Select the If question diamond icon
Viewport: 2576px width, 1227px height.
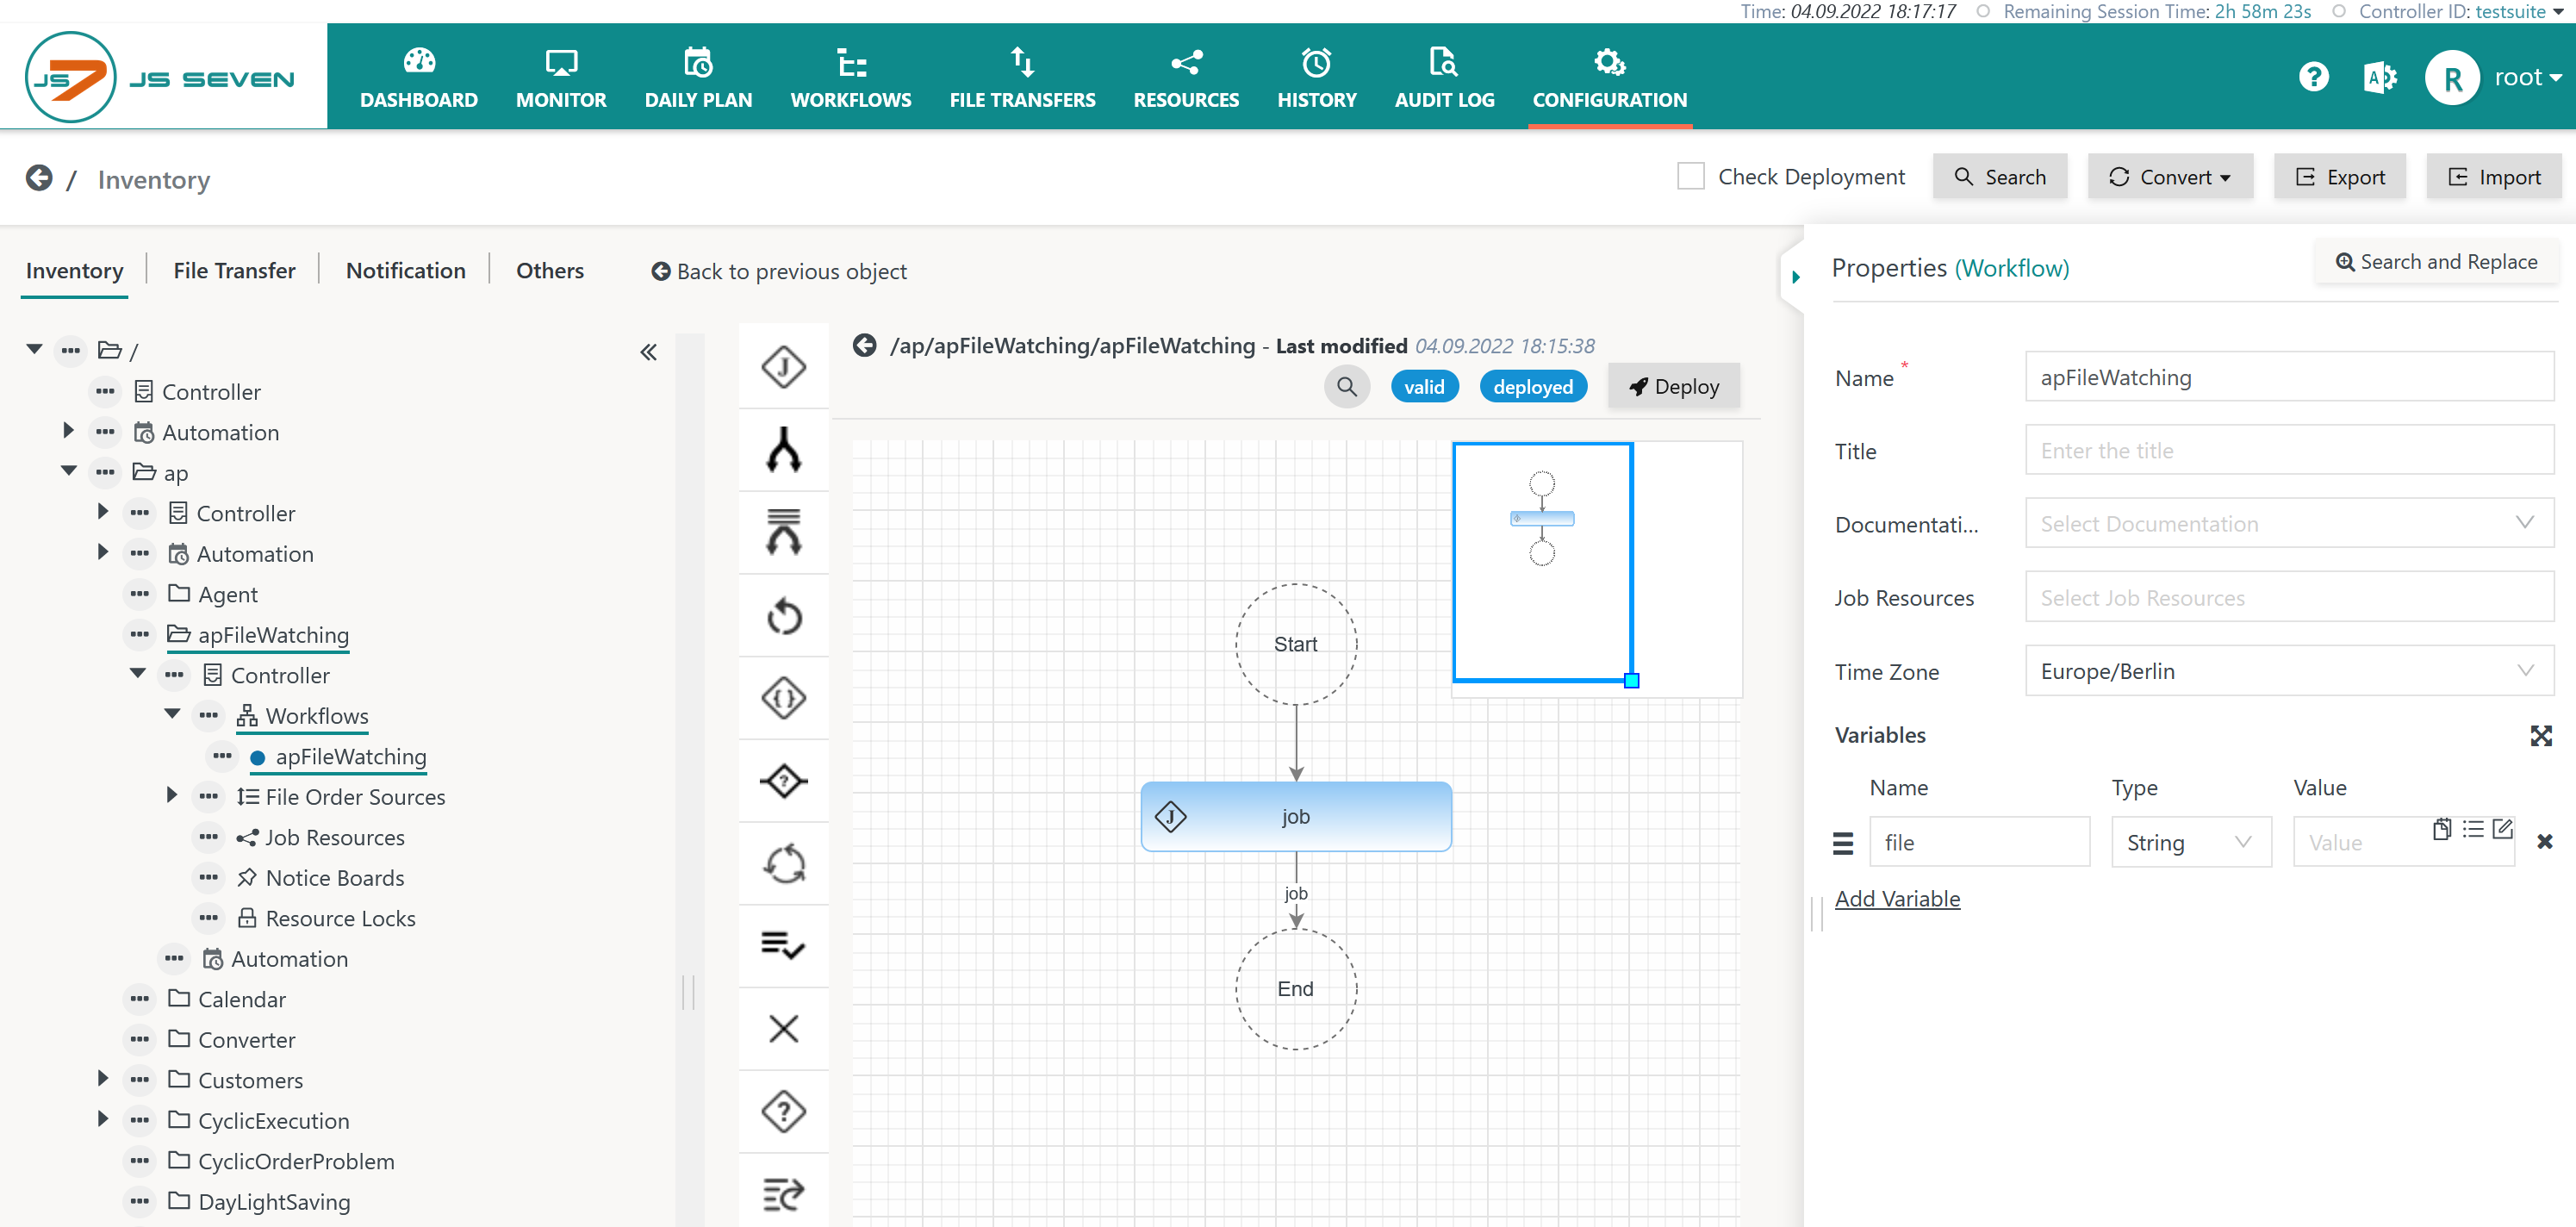point(783,780)
